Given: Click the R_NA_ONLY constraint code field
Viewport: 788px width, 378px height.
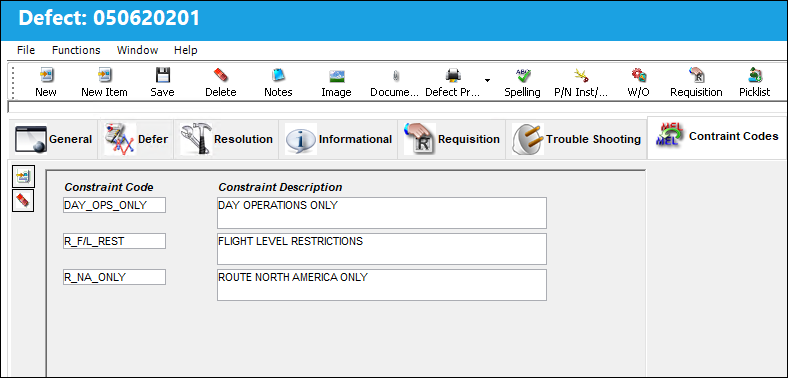Looking at the screenshot, I should [x=114, y=277].
